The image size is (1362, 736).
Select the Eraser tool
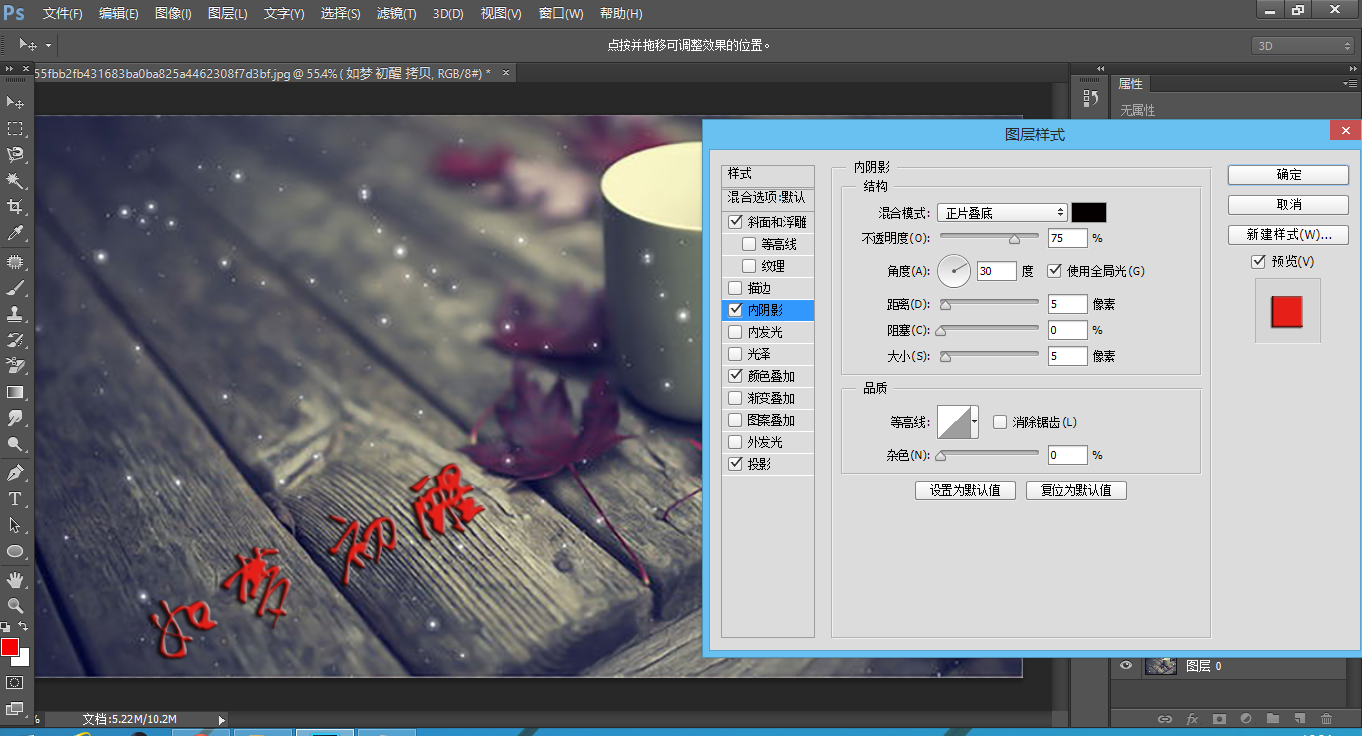point(15,366)
